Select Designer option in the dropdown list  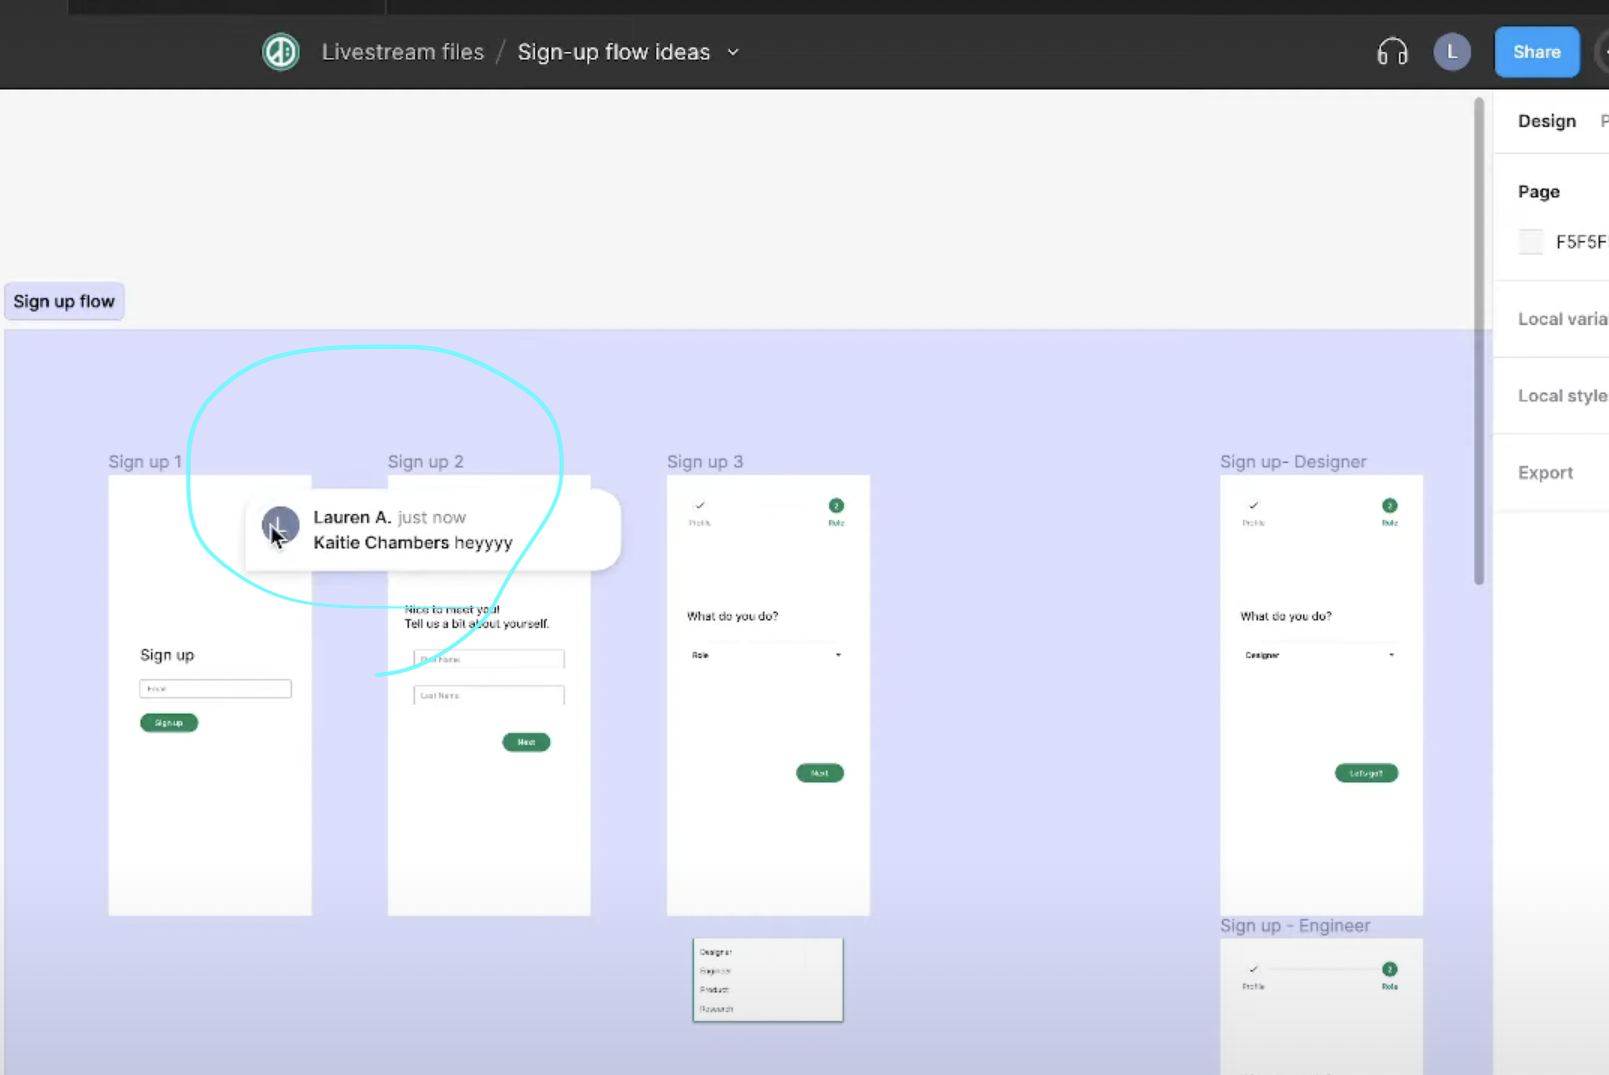(x=717, y=952)
